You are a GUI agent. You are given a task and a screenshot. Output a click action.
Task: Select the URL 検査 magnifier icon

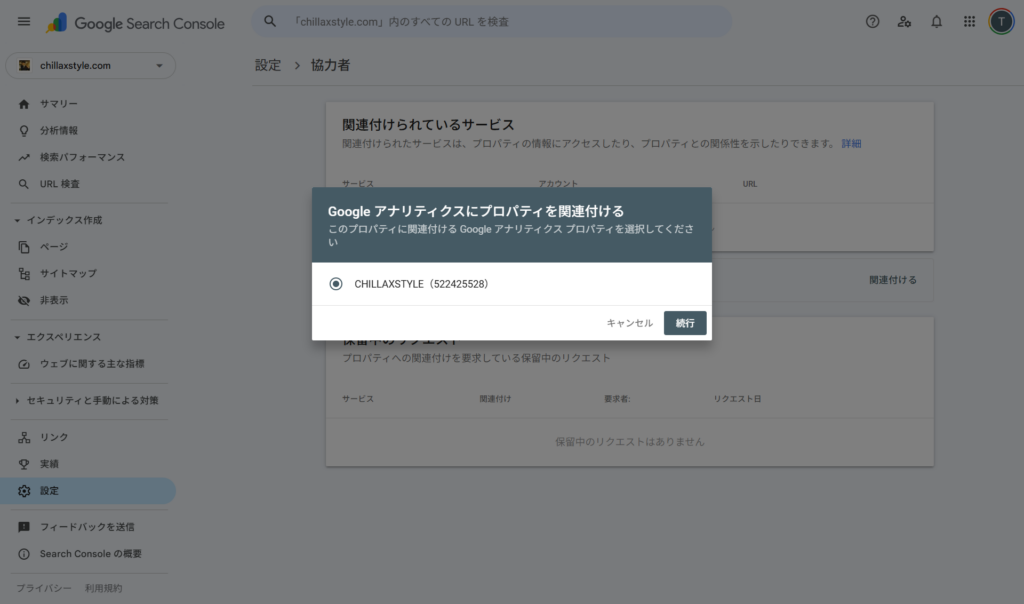click(x=22, y=183)
